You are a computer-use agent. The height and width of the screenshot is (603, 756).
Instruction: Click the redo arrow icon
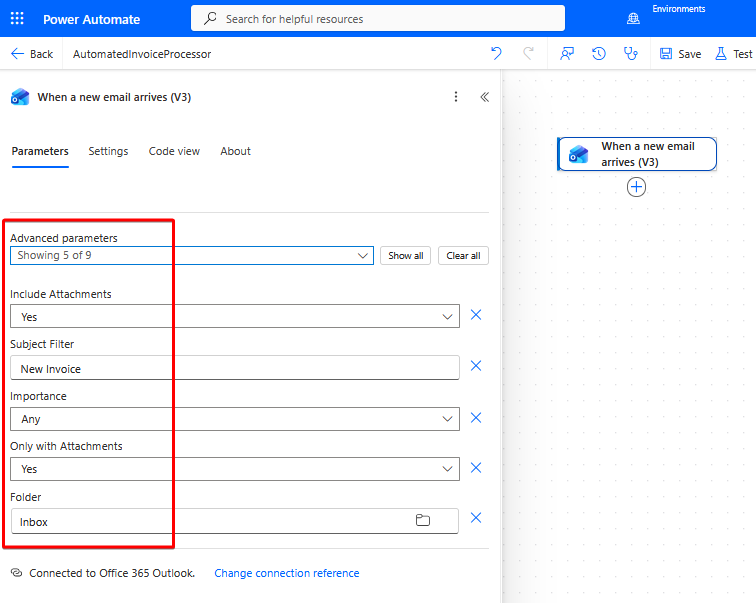coord(529,54)
